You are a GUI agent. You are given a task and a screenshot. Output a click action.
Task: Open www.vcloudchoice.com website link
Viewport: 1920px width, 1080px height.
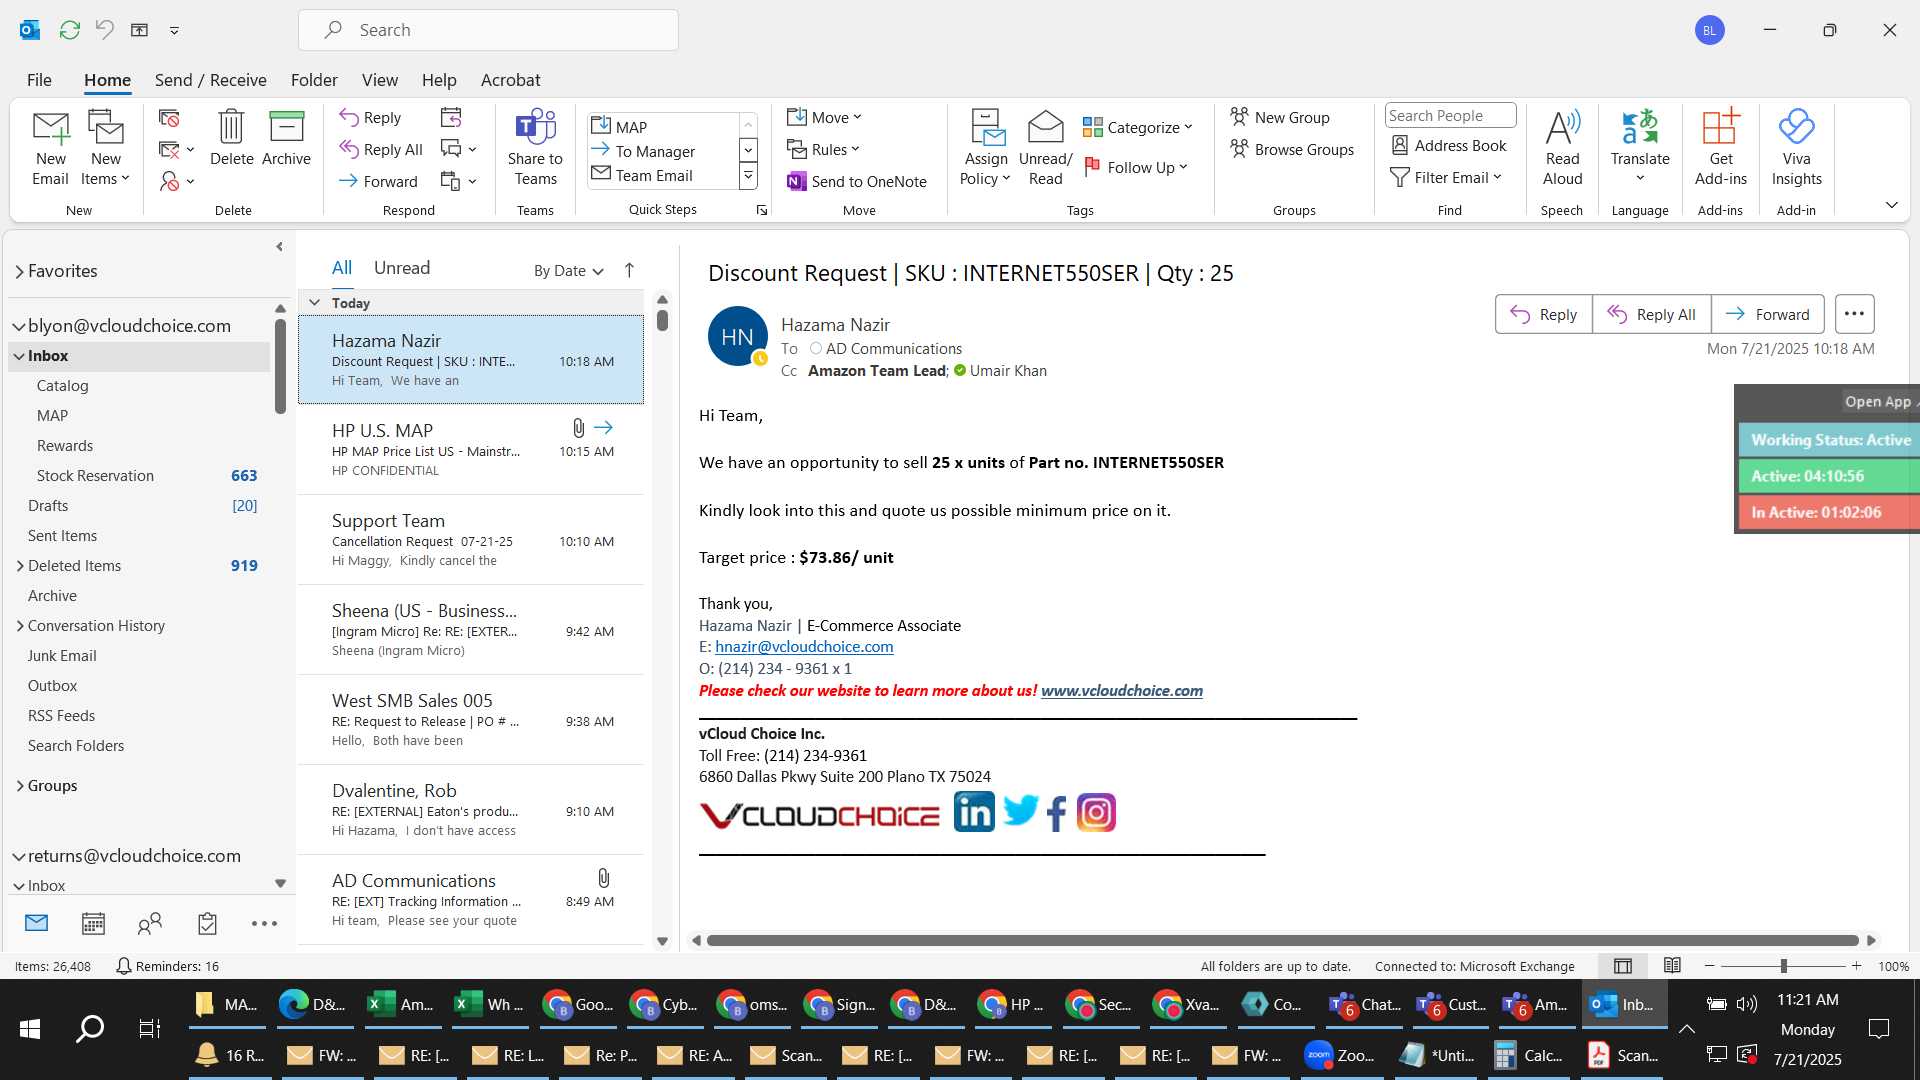1121,691
